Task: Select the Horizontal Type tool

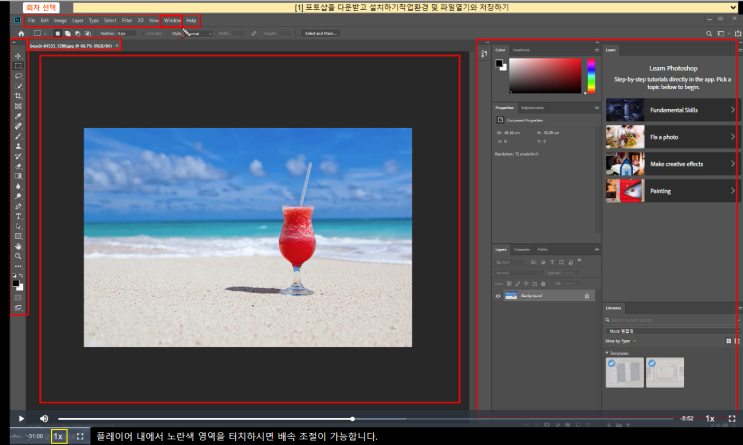Action: pos(18,215)
